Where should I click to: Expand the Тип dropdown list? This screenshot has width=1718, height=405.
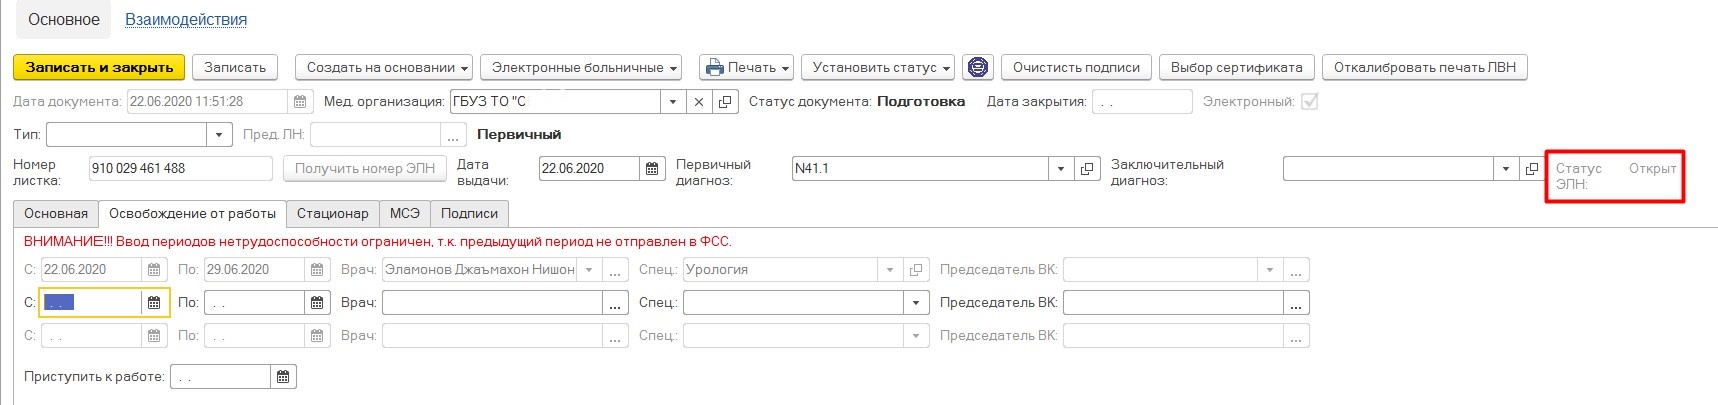(x=219, y=135)
